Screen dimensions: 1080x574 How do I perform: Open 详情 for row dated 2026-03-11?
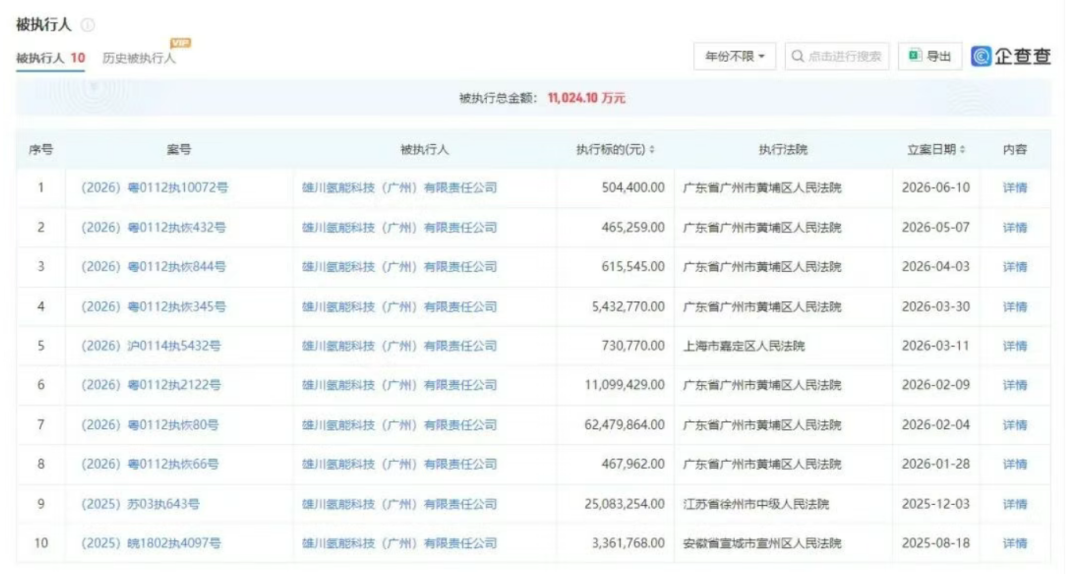coord(1015,346)
